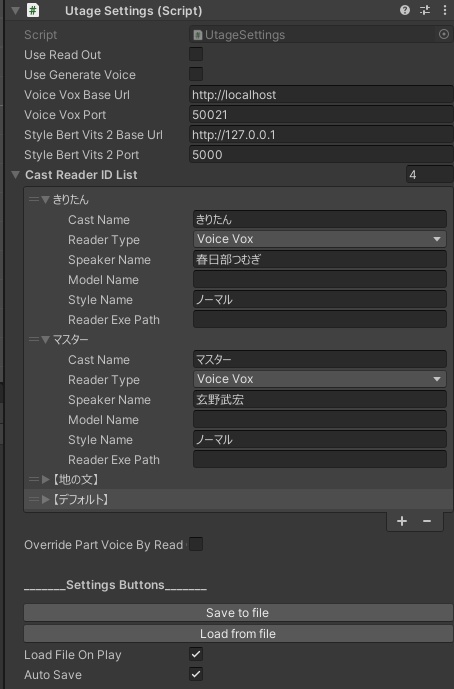Viewport: 454px width, 689px height.
Task: Toggle the Use Generate Voice checkbox
Action: coord(196,74)
